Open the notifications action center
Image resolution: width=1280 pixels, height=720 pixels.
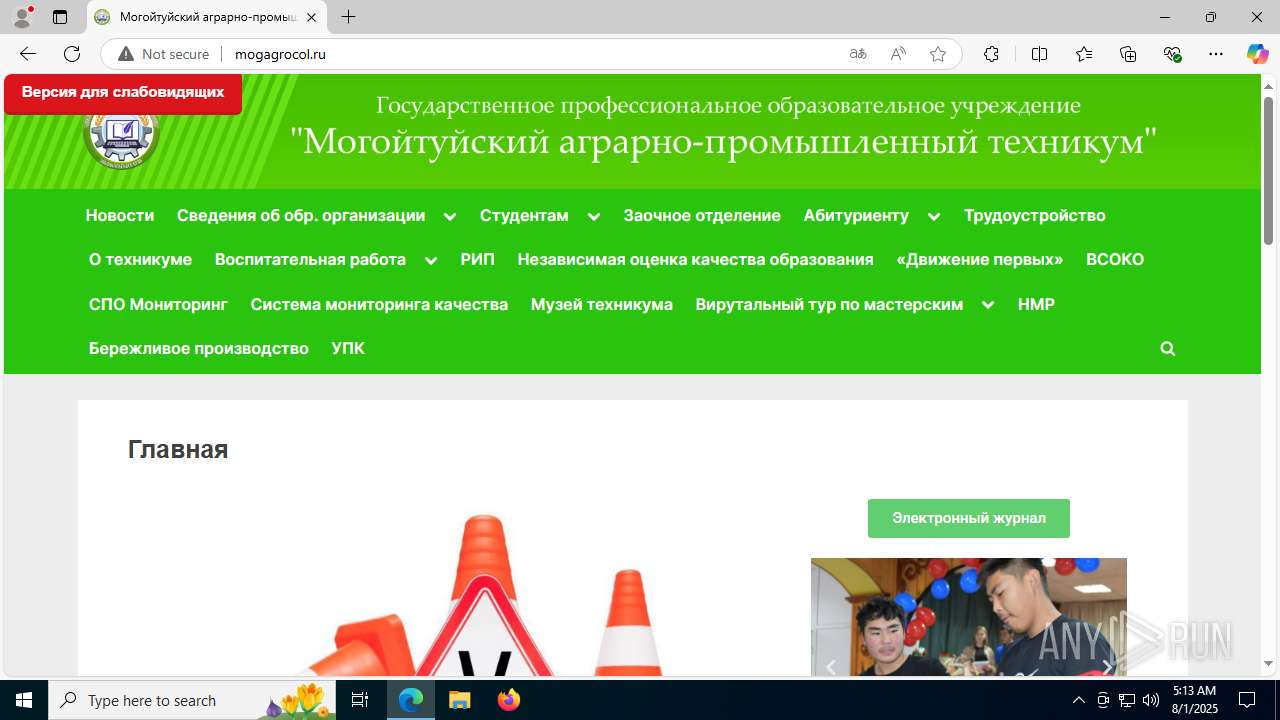(x=1247, y=700)
